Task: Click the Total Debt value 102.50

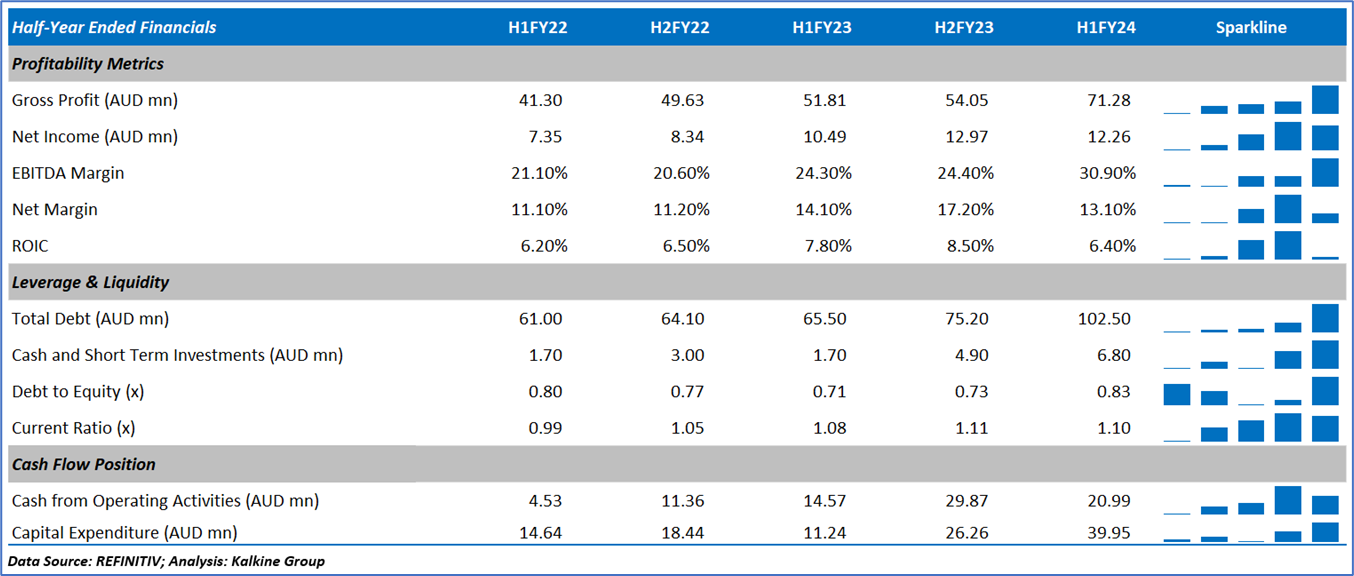Action: 1104,319
